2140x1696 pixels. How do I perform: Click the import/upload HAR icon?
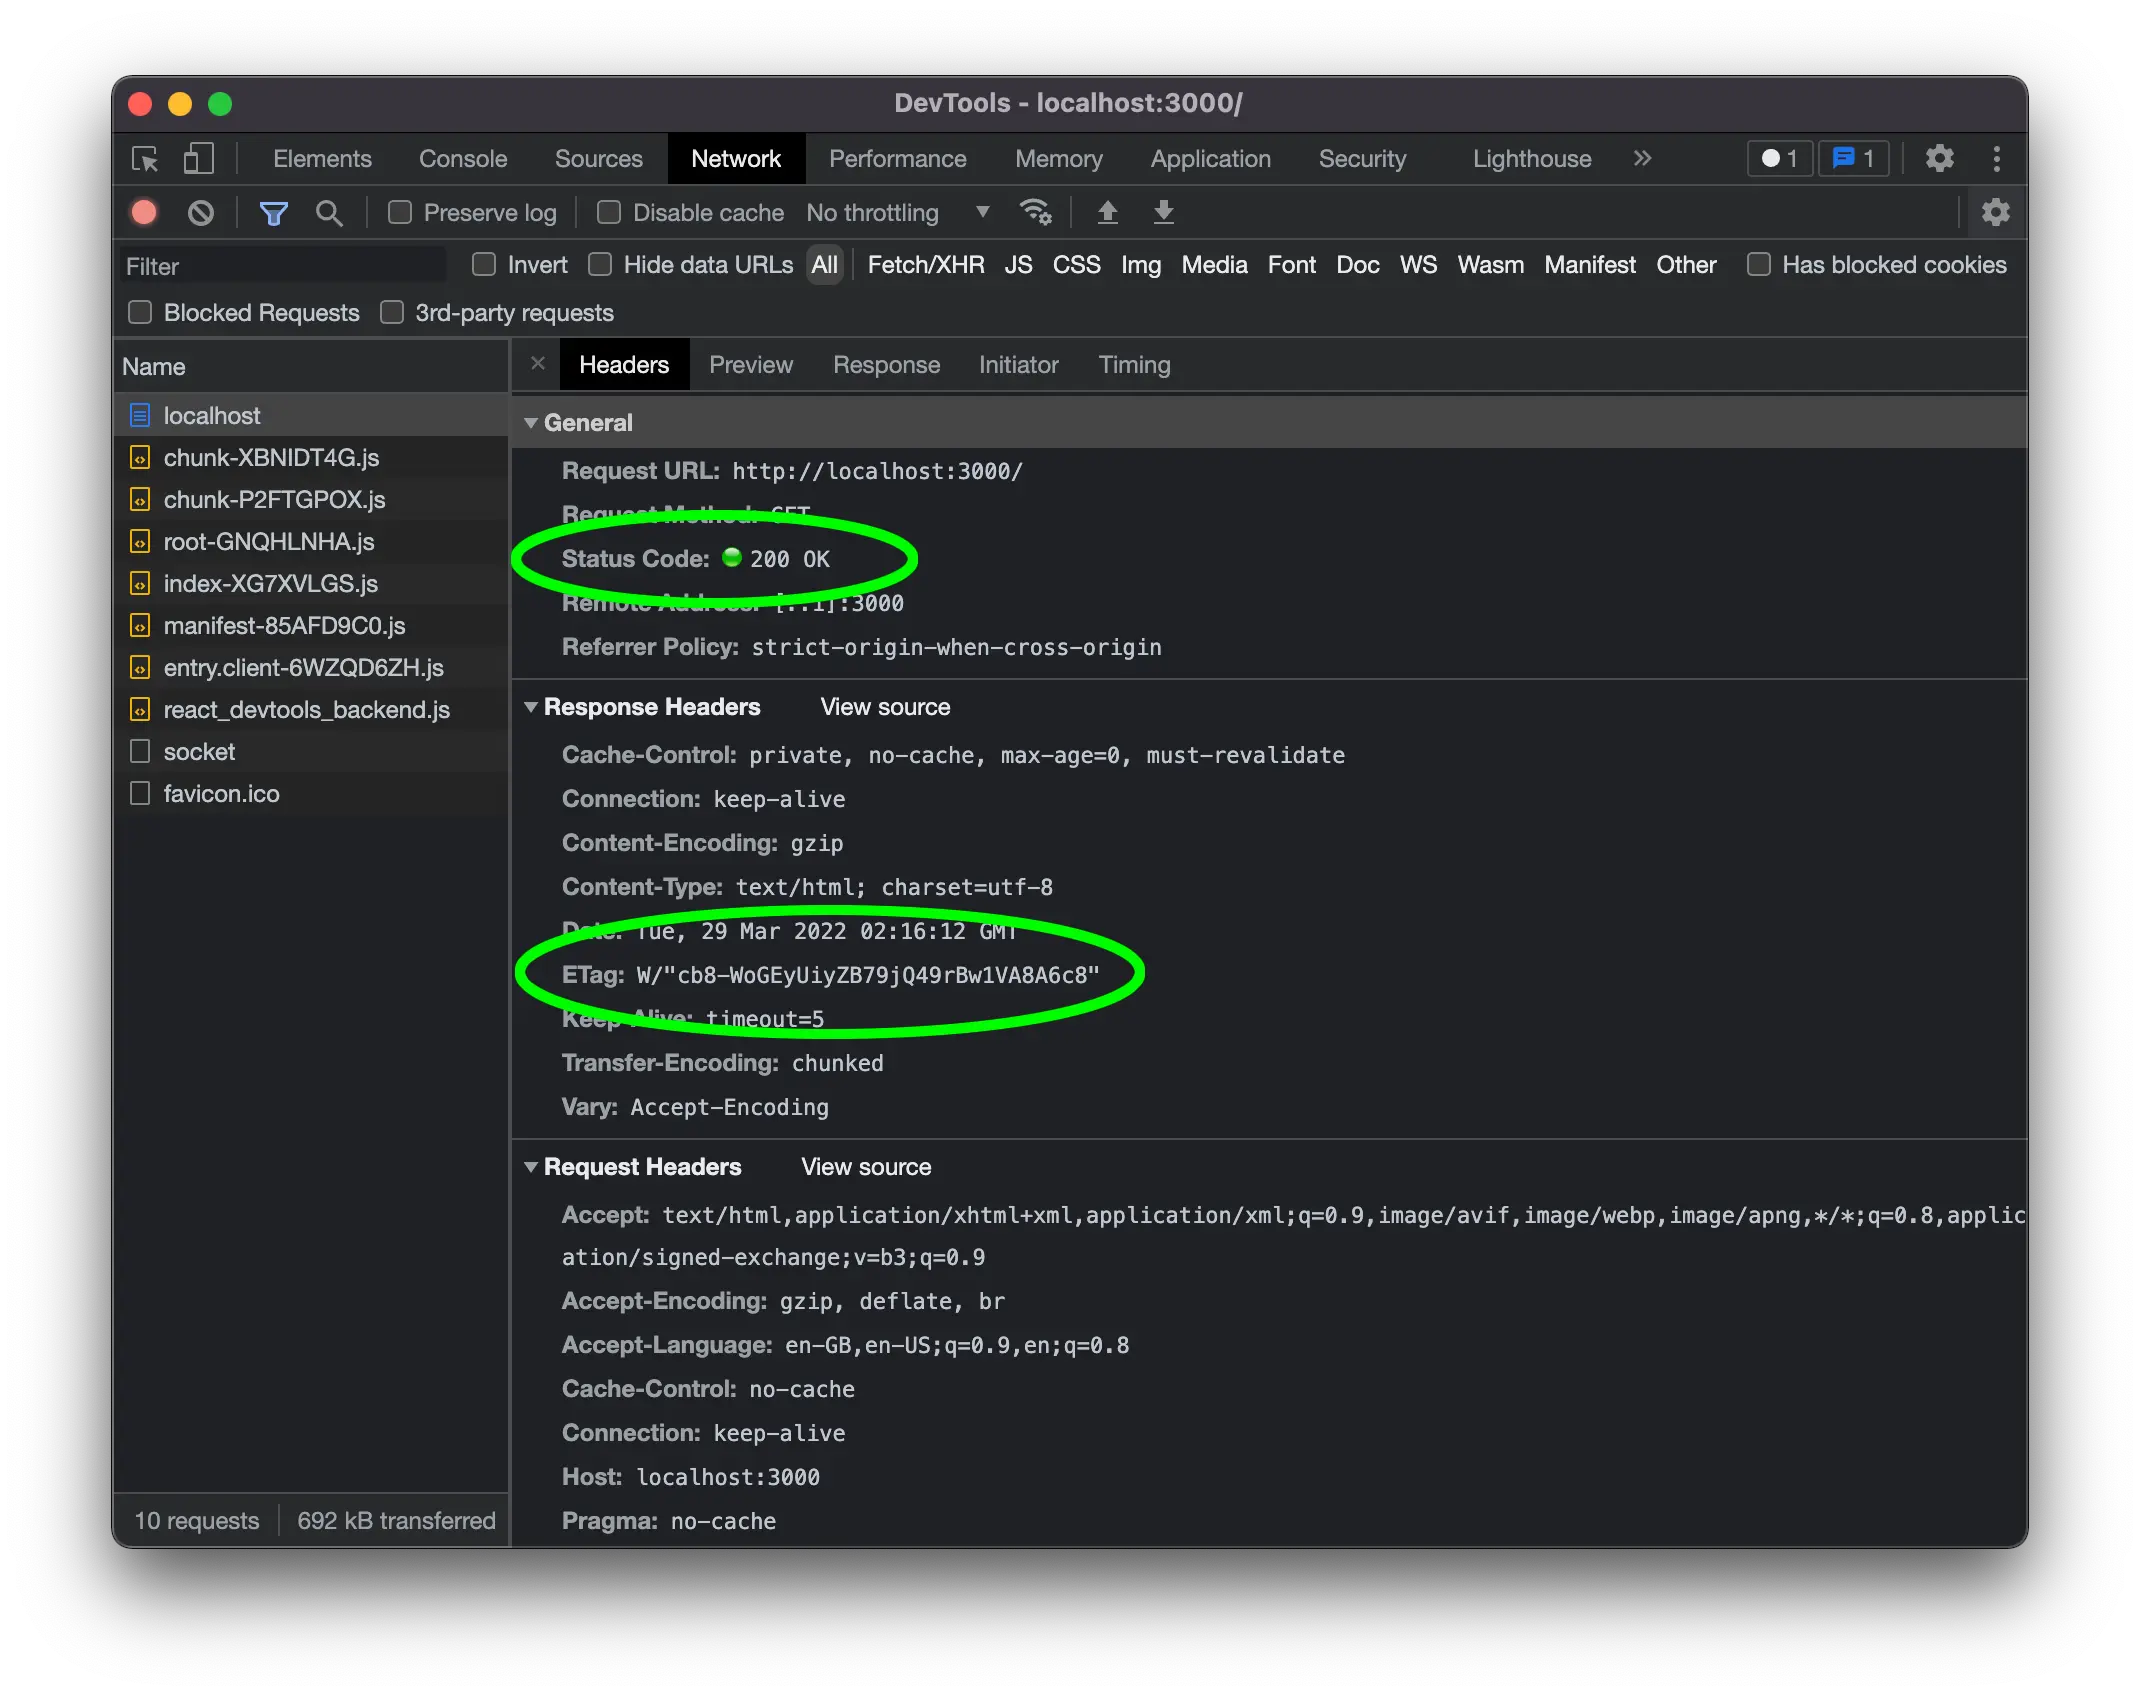pyautogui.click(x=1110, y=210)
